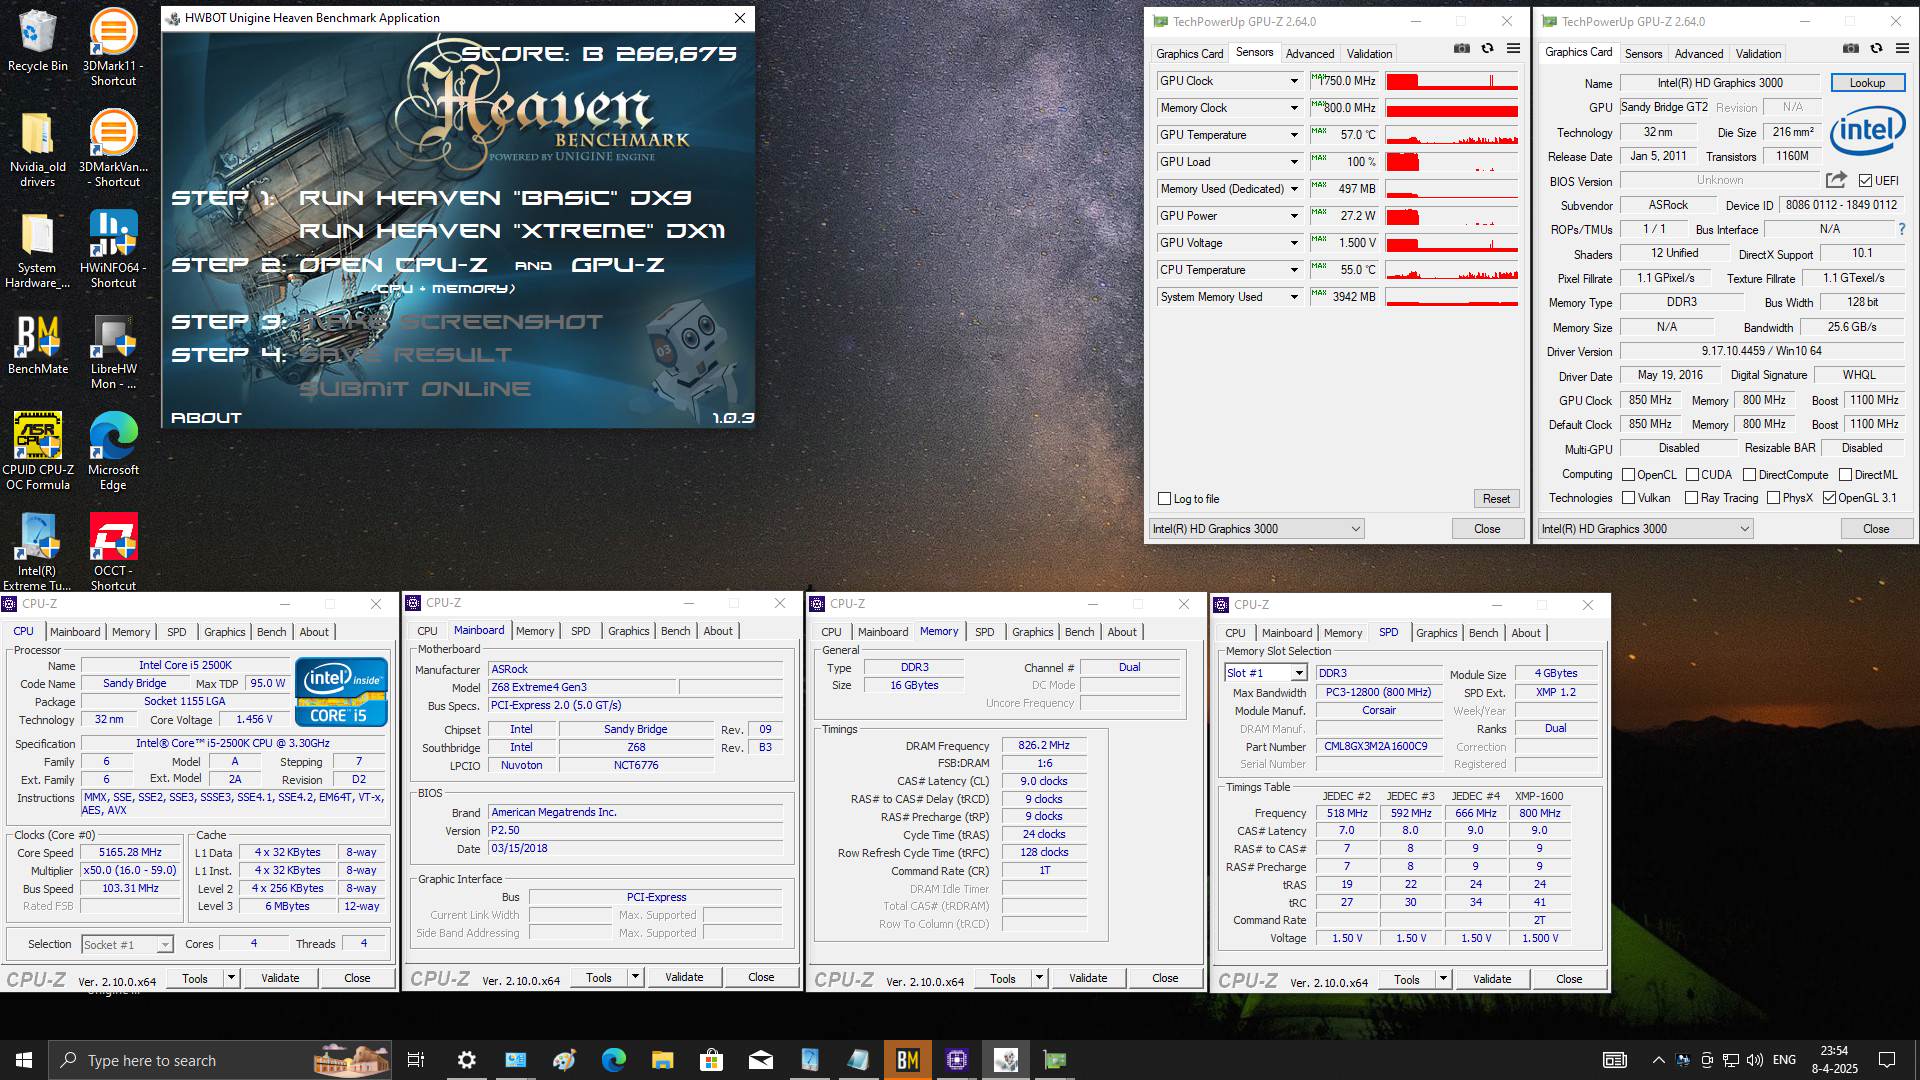
Task: Expand the GPU Temperature sensor dropdown
Action: pyautogui.click(x=1293, y=135)
